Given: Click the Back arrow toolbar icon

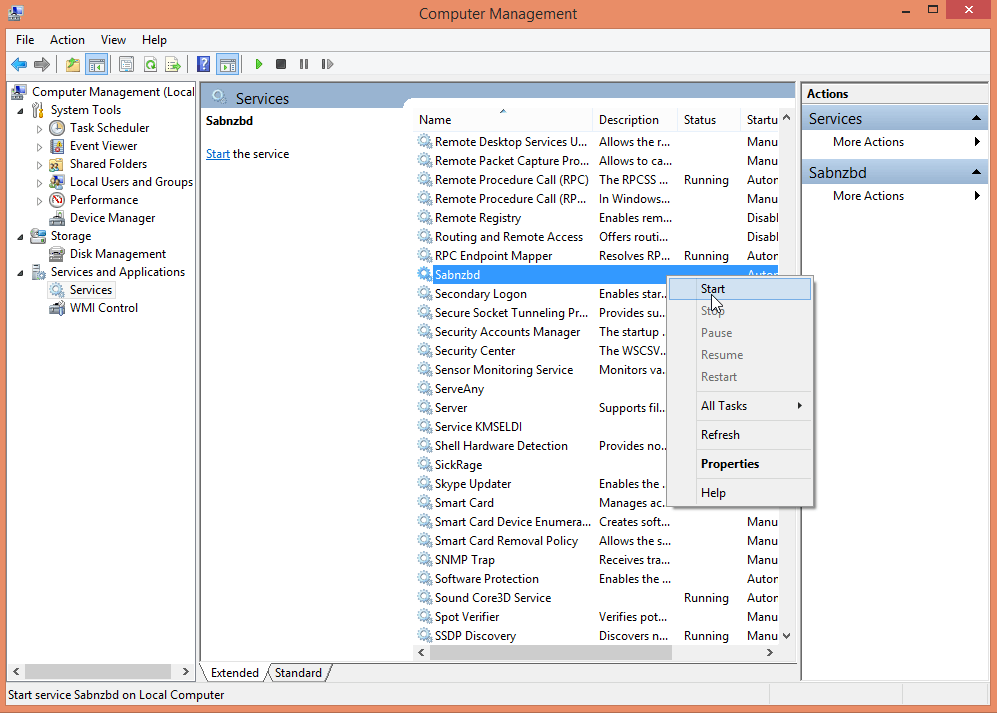Looking at the screenshot, I should coord(18,64).
